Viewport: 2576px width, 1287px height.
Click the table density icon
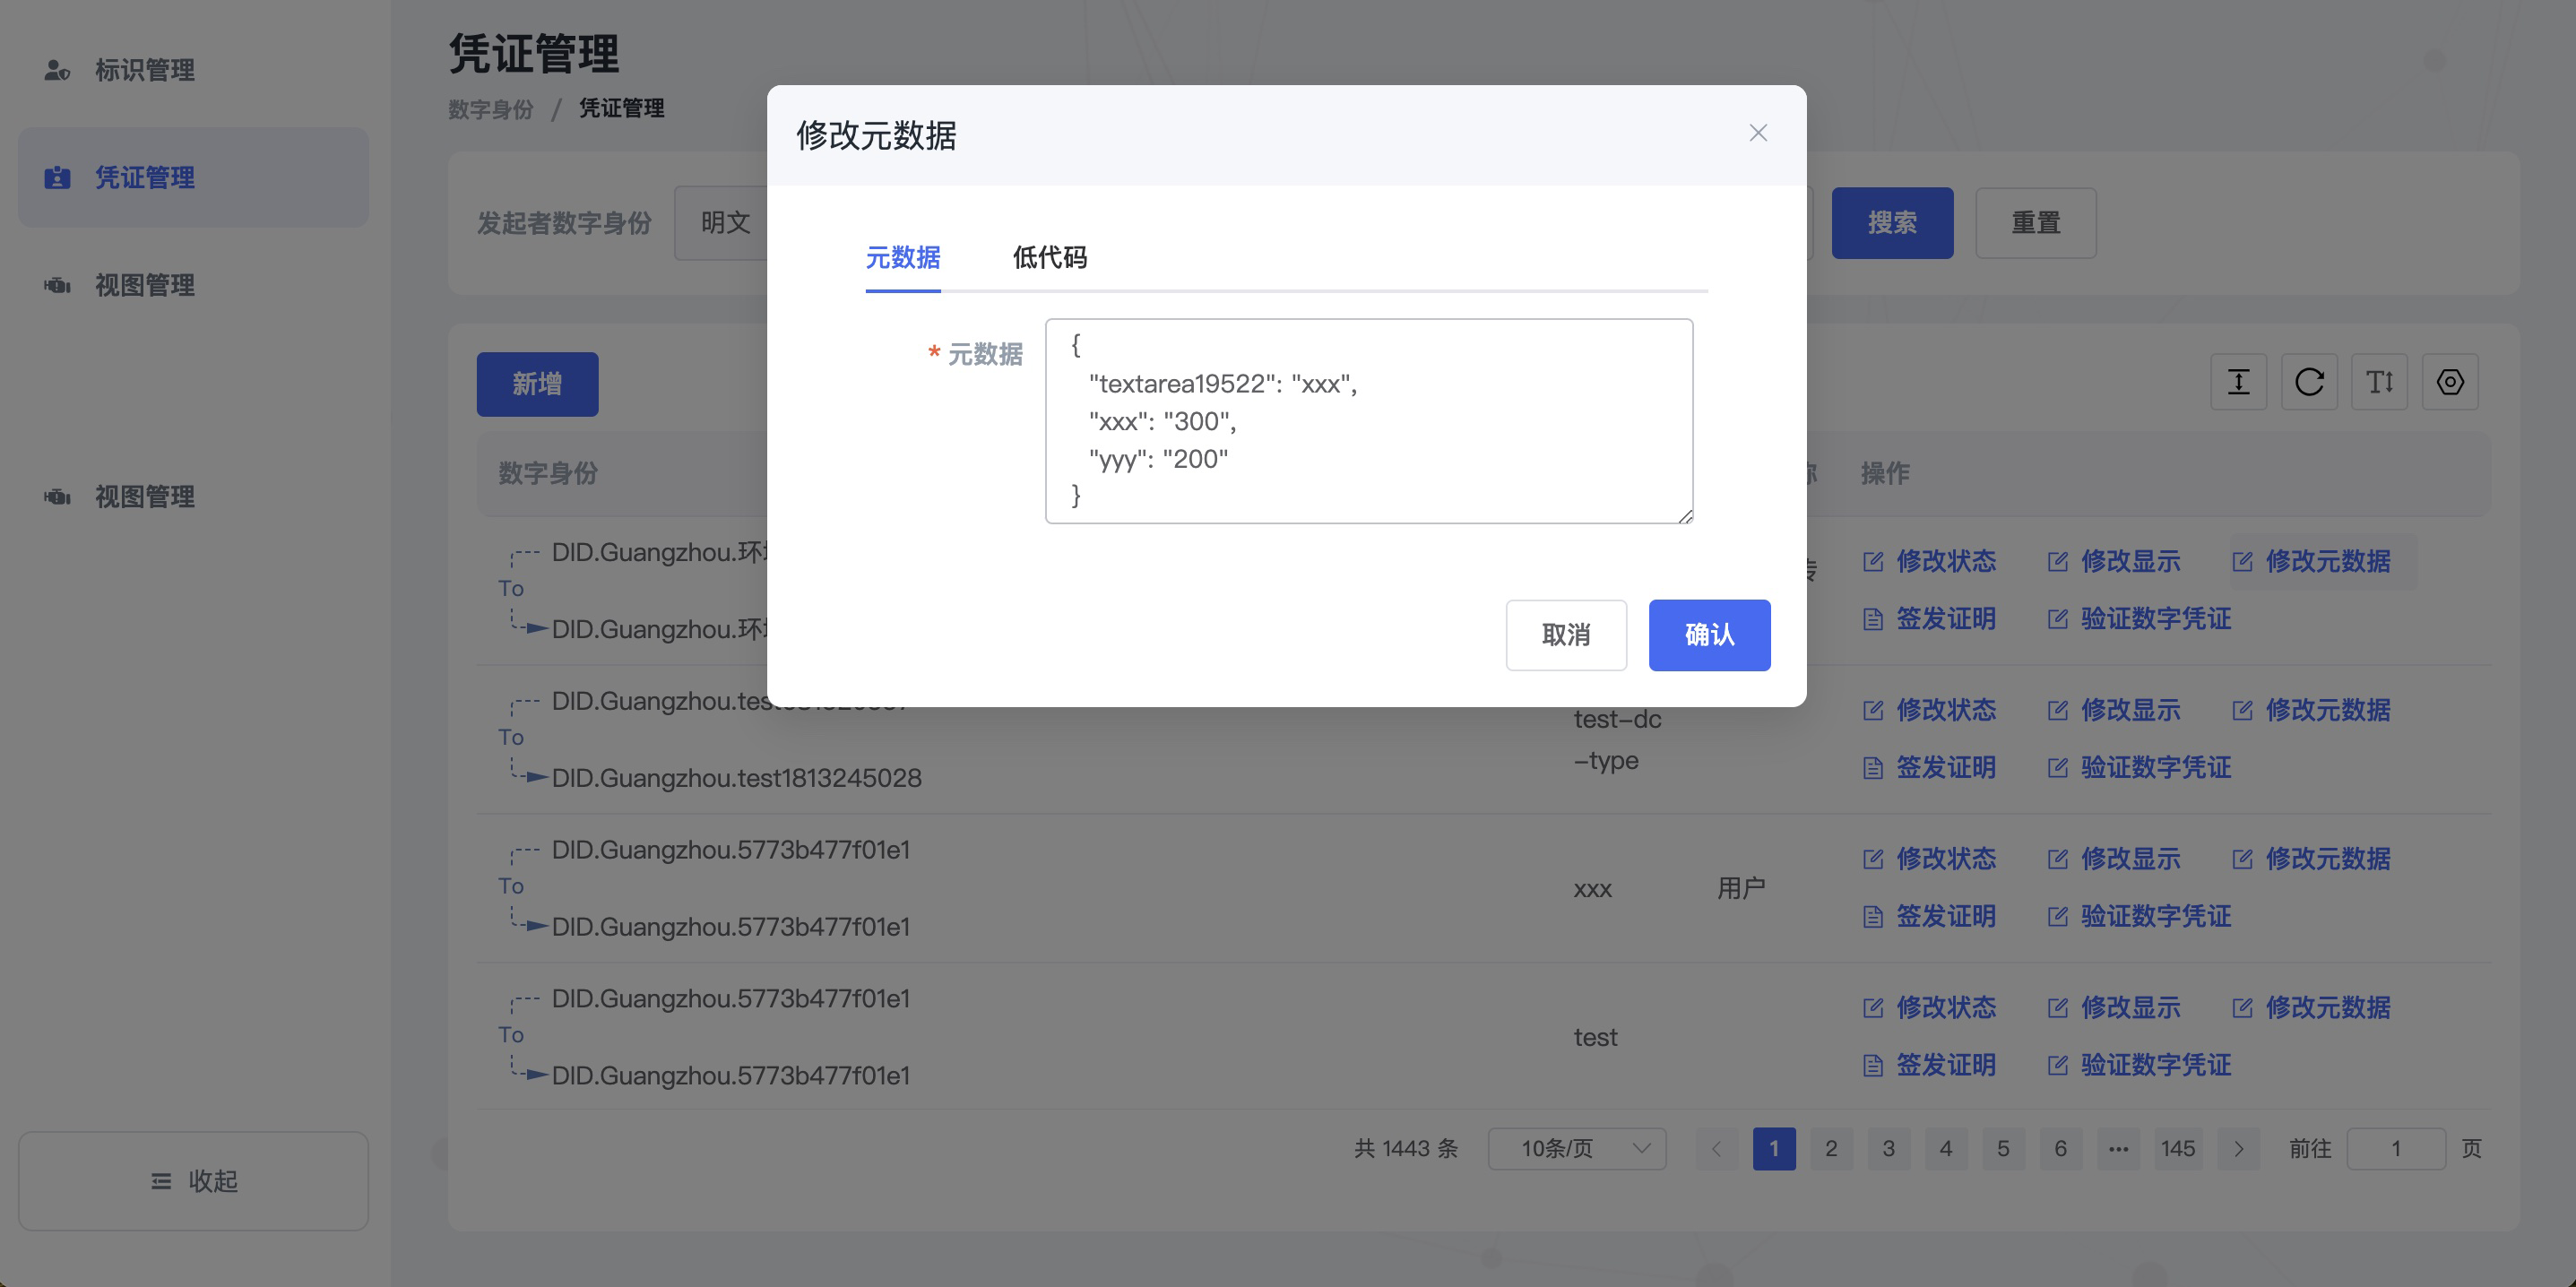[2238, 381]
